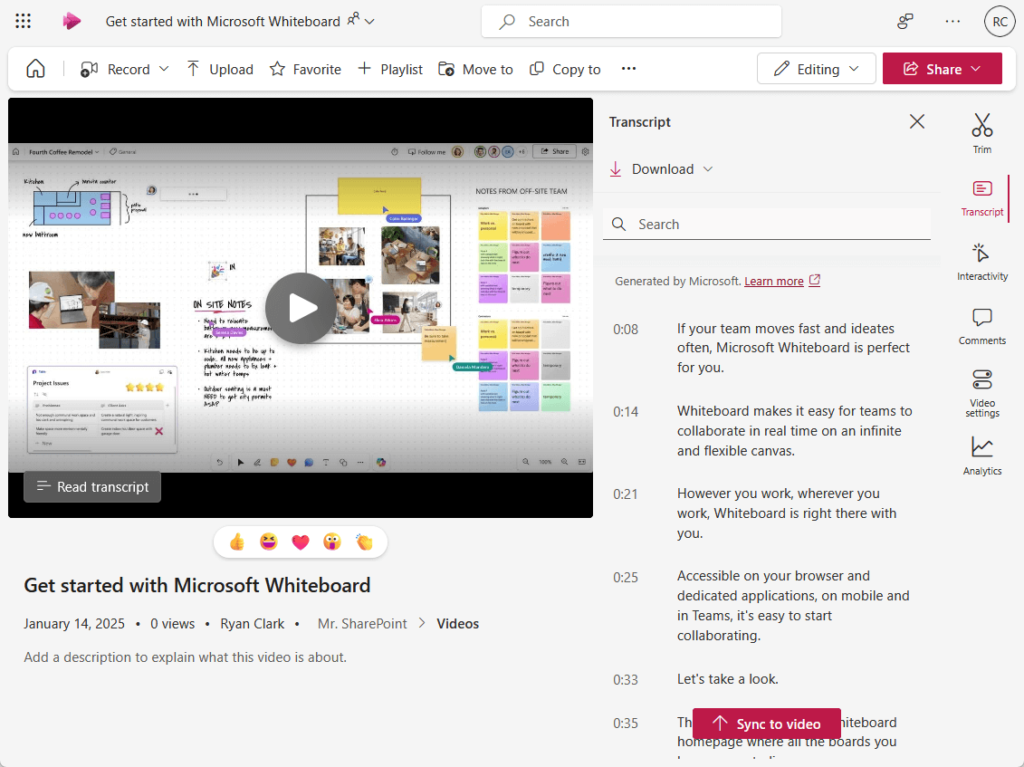The image size is (1024, 767).
Task: Mark video as Favorite
Action: 305,69
